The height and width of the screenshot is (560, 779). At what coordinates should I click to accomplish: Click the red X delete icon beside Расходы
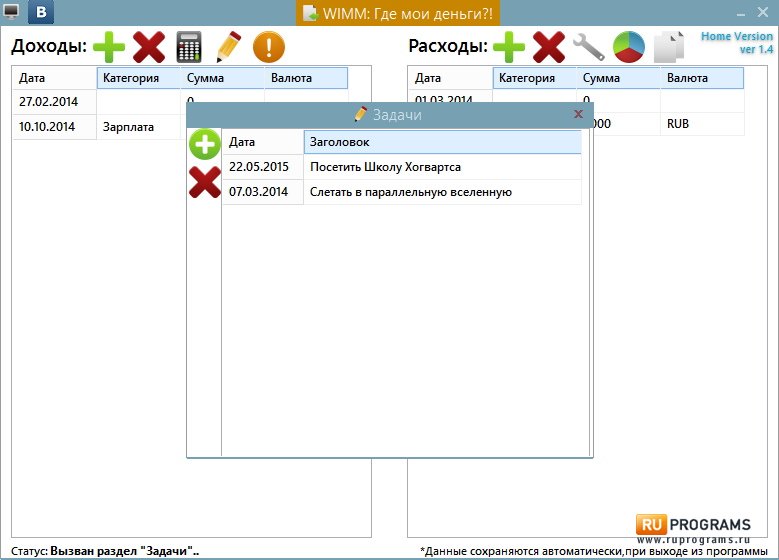pyautogui.click(x=548, y=47)
